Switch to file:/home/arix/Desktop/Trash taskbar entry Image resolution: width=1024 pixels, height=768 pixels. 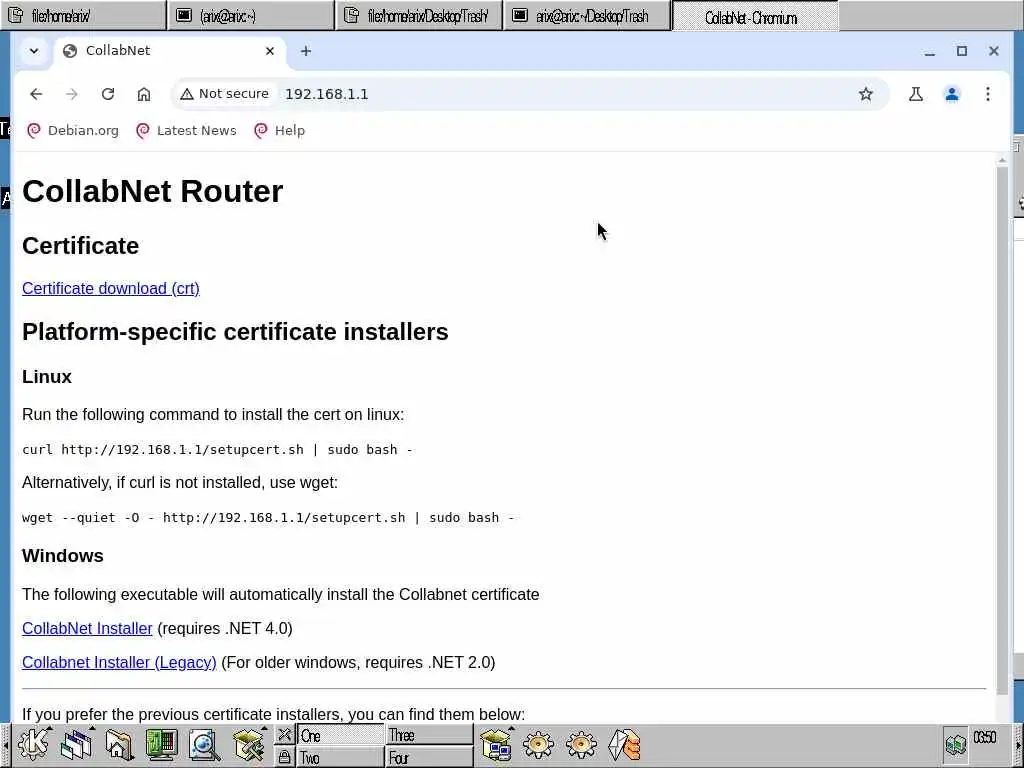[419, 16]
